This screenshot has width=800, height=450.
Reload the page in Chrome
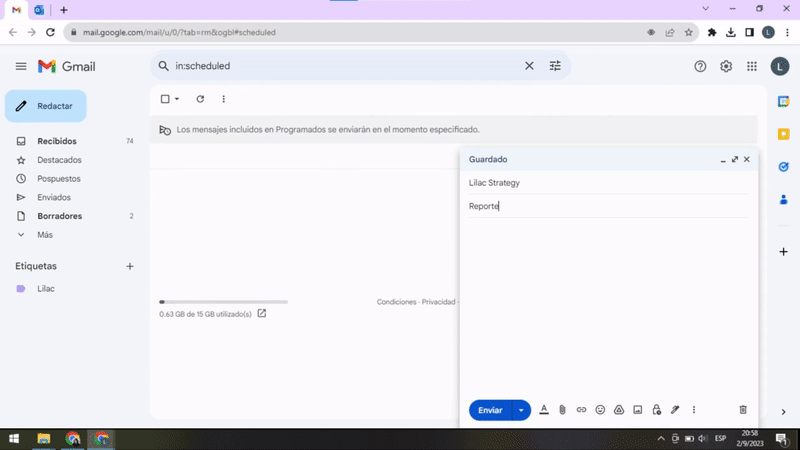(x=50, y=32)
